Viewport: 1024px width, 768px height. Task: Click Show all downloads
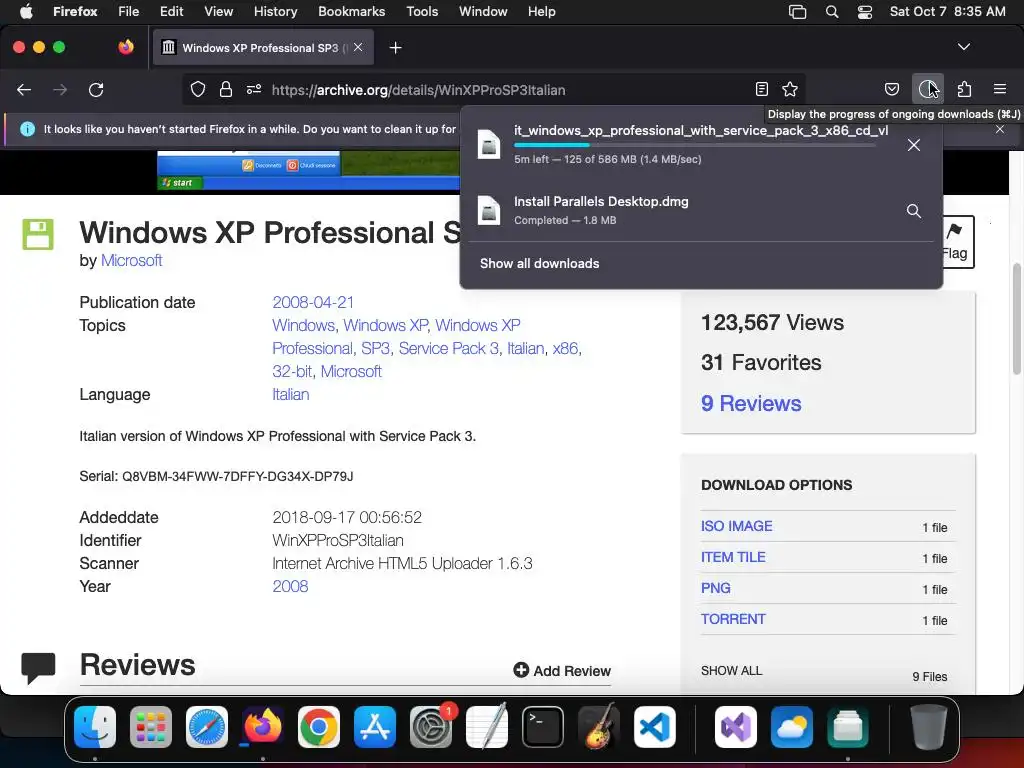tap(539, 263)
